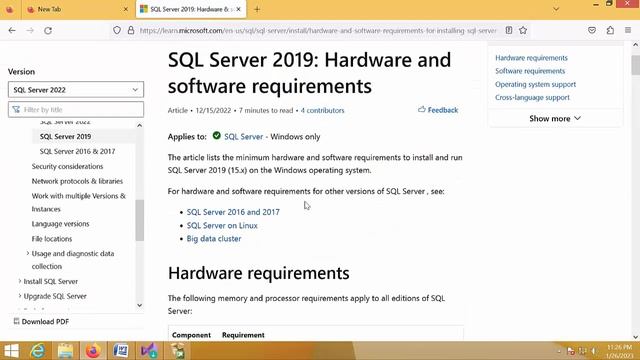
Task: Open Language versions in the sidebar
Action: (x=60, y=224)
